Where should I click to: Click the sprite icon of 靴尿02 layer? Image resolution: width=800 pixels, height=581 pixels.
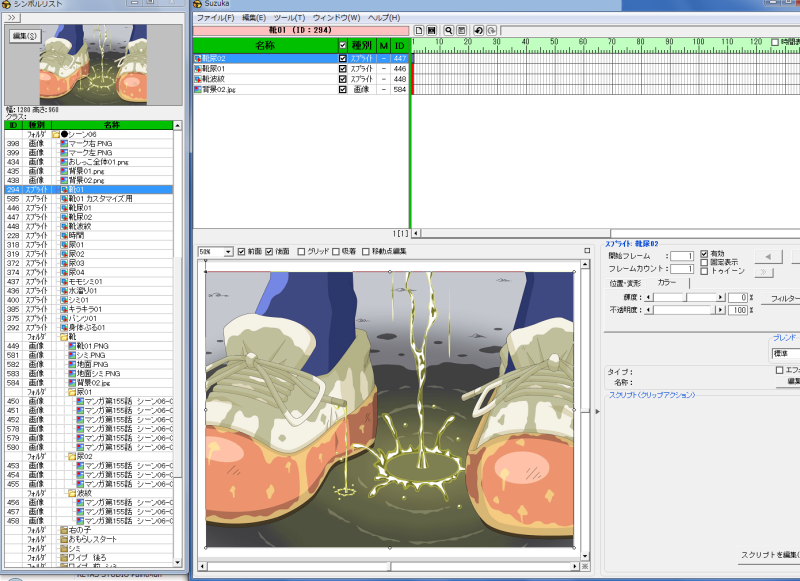[x=198, y=59]
